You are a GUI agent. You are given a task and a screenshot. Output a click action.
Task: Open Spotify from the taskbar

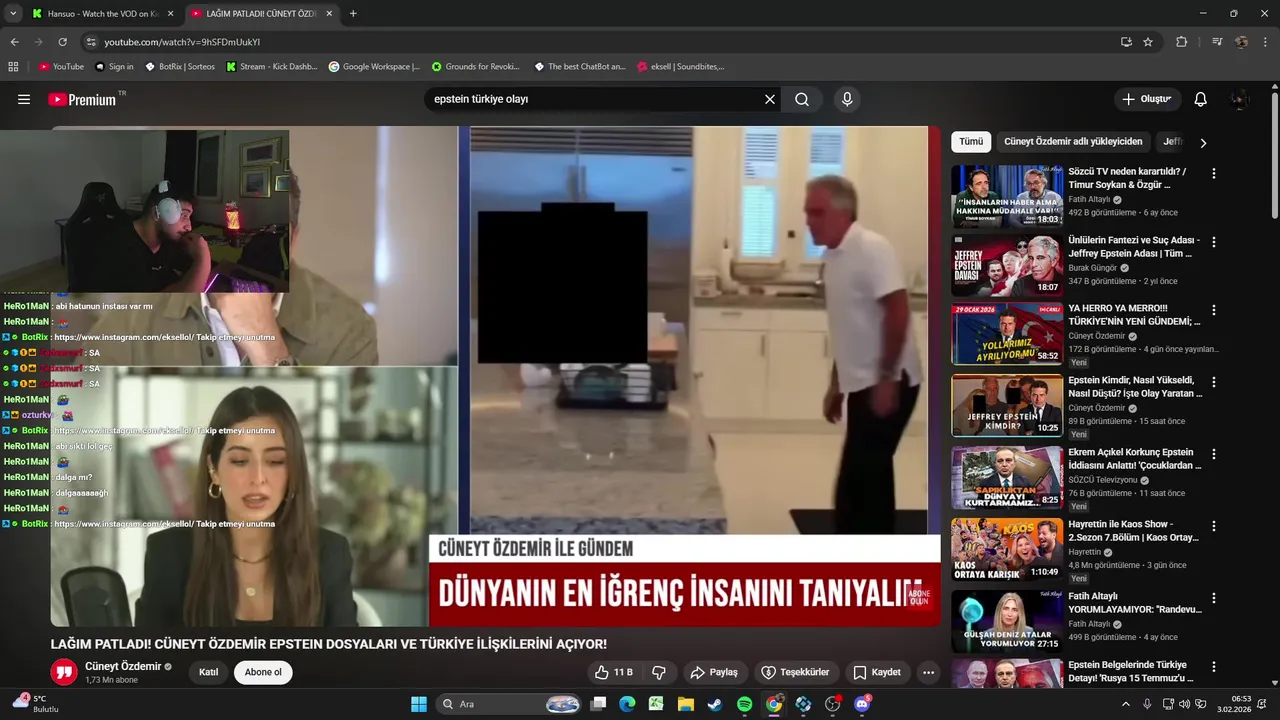(744, 704)
